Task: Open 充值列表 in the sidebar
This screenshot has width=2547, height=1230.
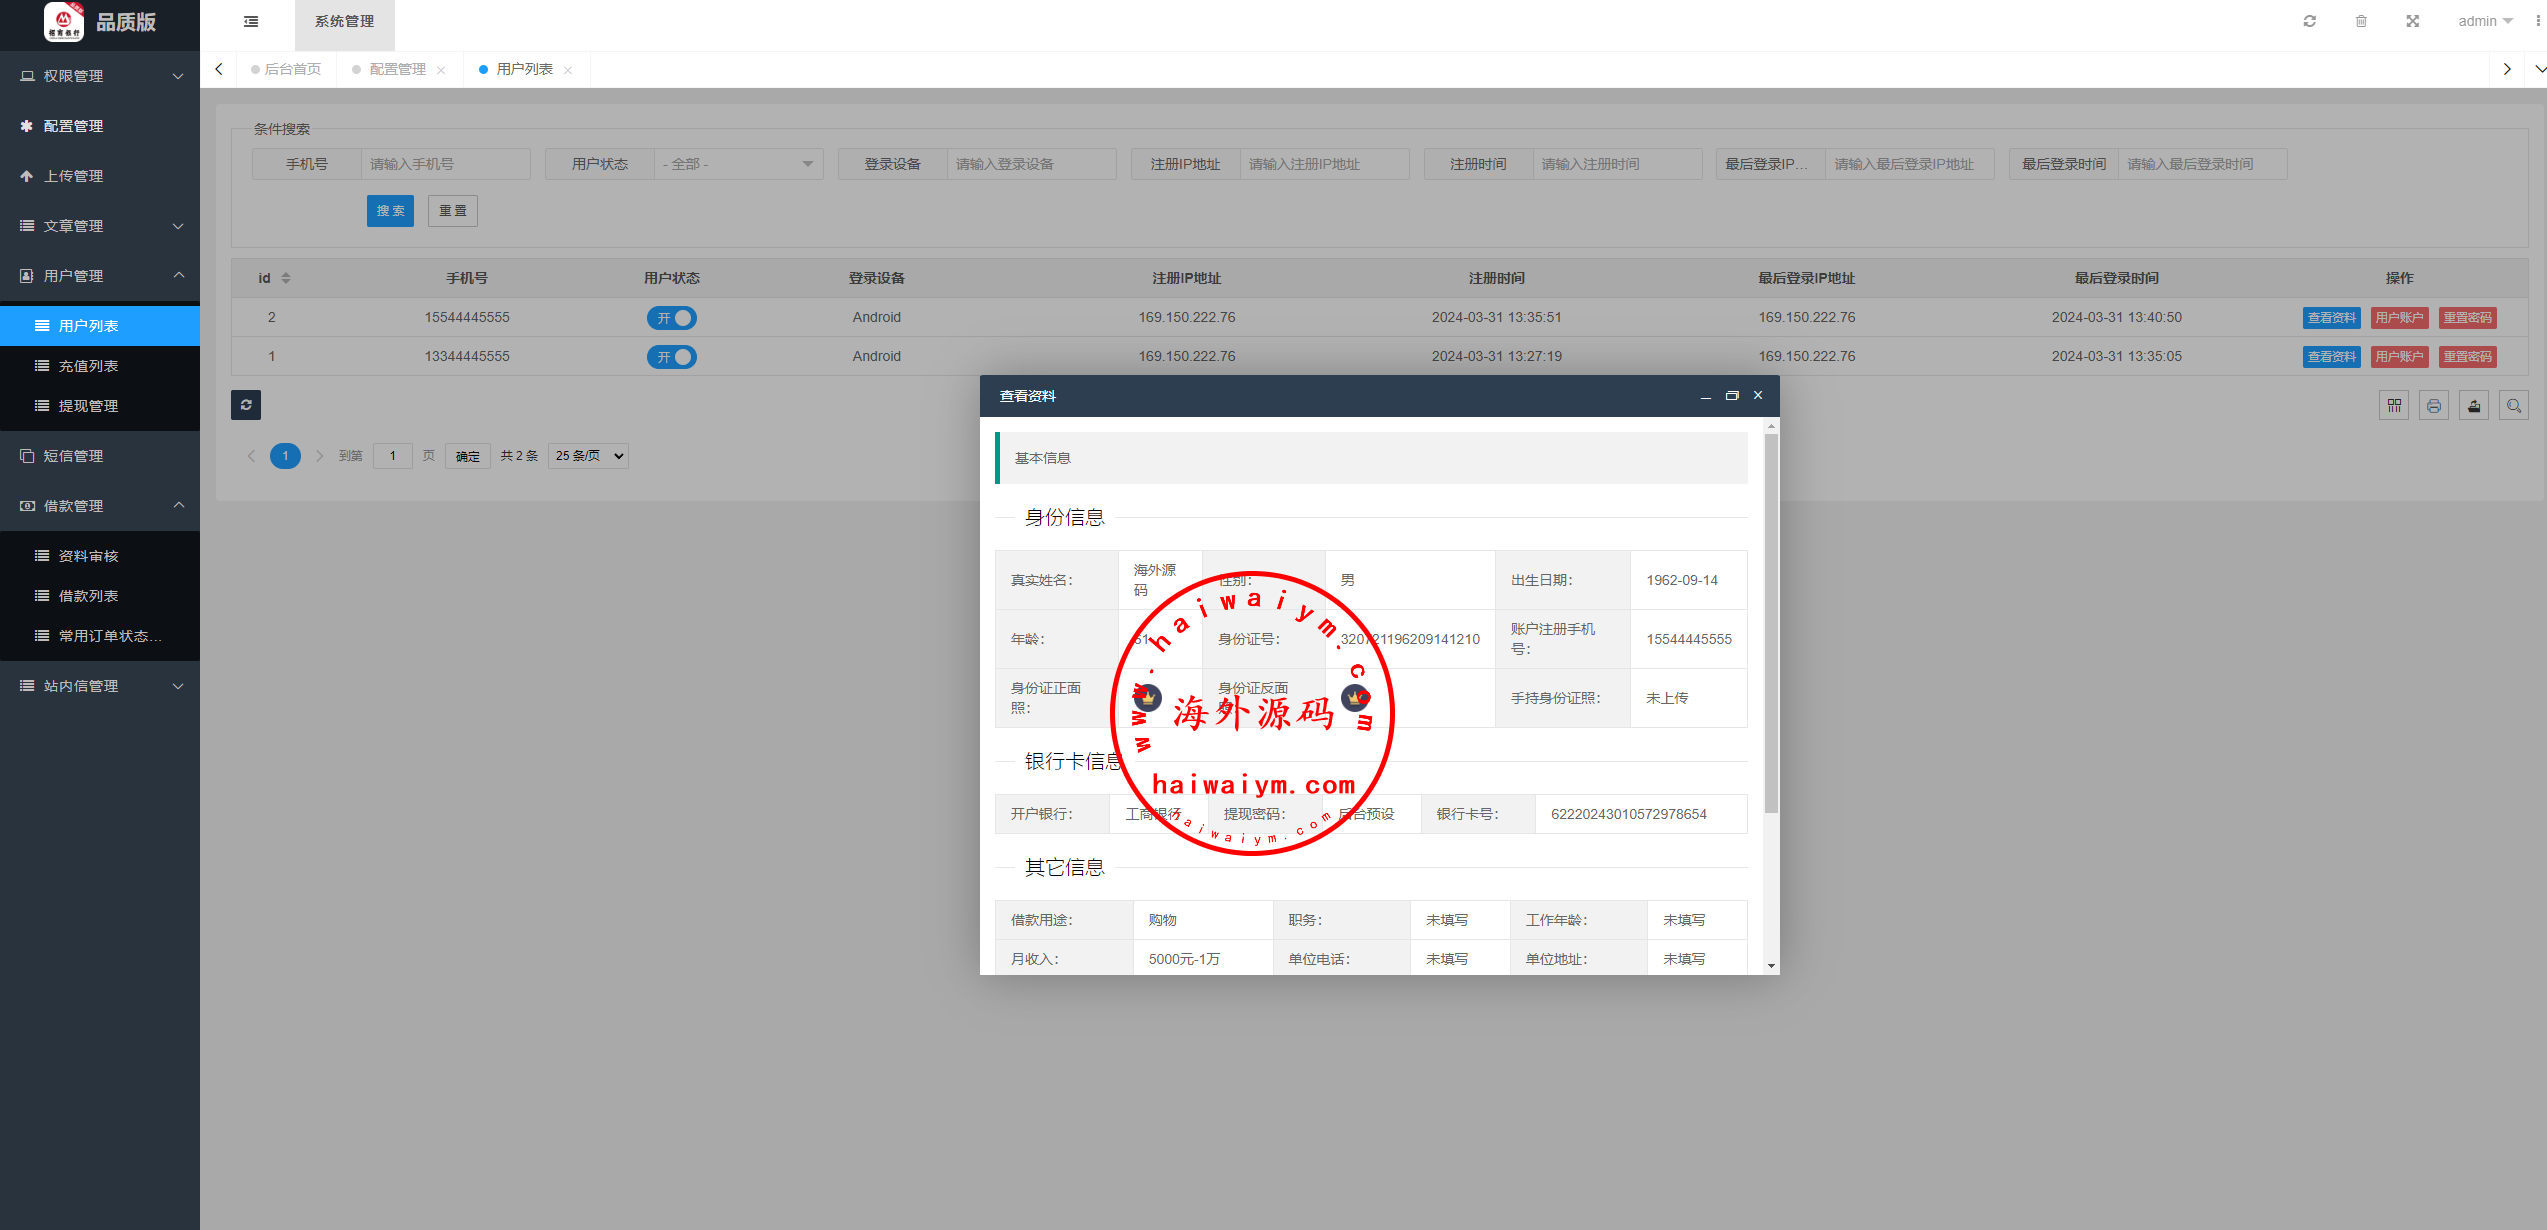Action: pyautogui.click(x=89, y=366)
